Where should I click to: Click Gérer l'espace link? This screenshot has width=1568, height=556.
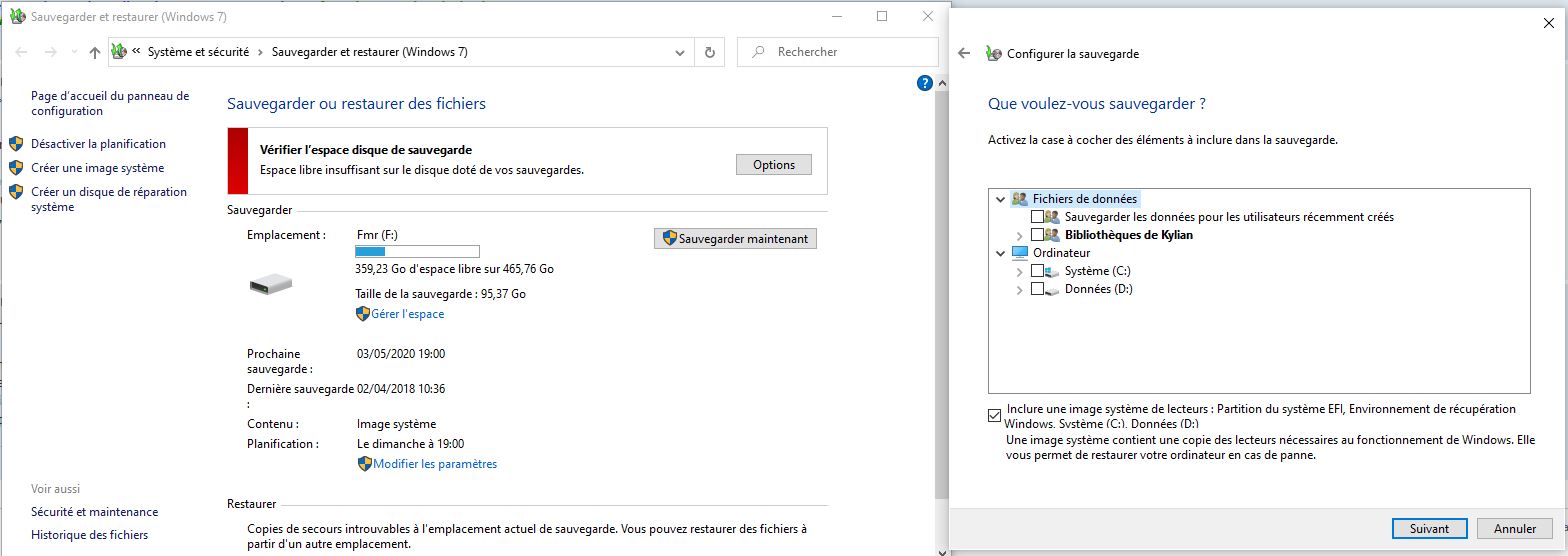[x=407, y=314]
